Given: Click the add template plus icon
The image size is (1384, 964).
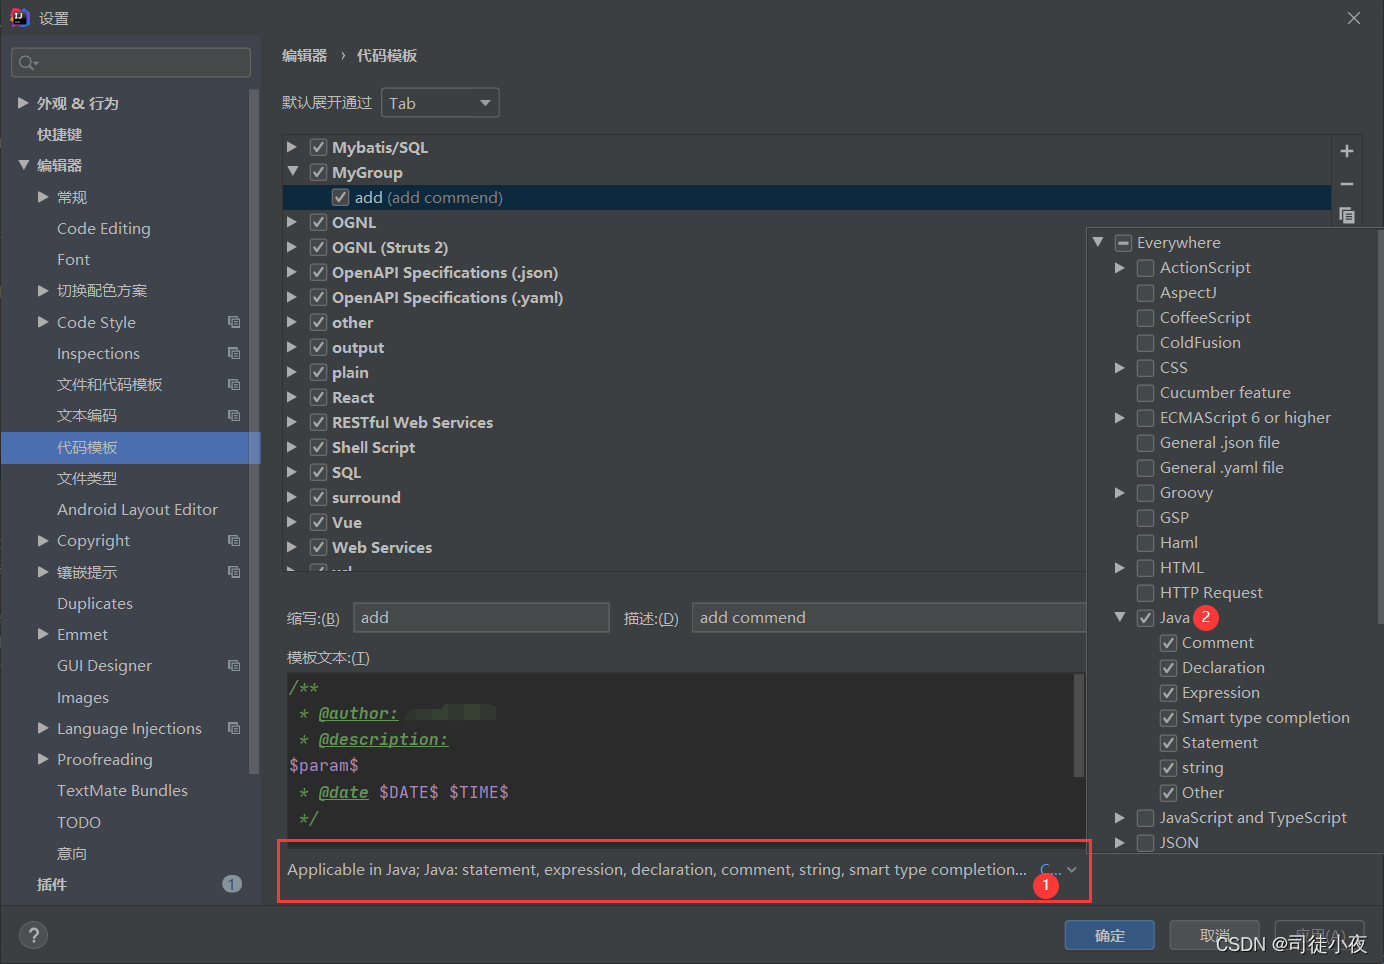Looking at the screenshot, I should pos(1347,151).
